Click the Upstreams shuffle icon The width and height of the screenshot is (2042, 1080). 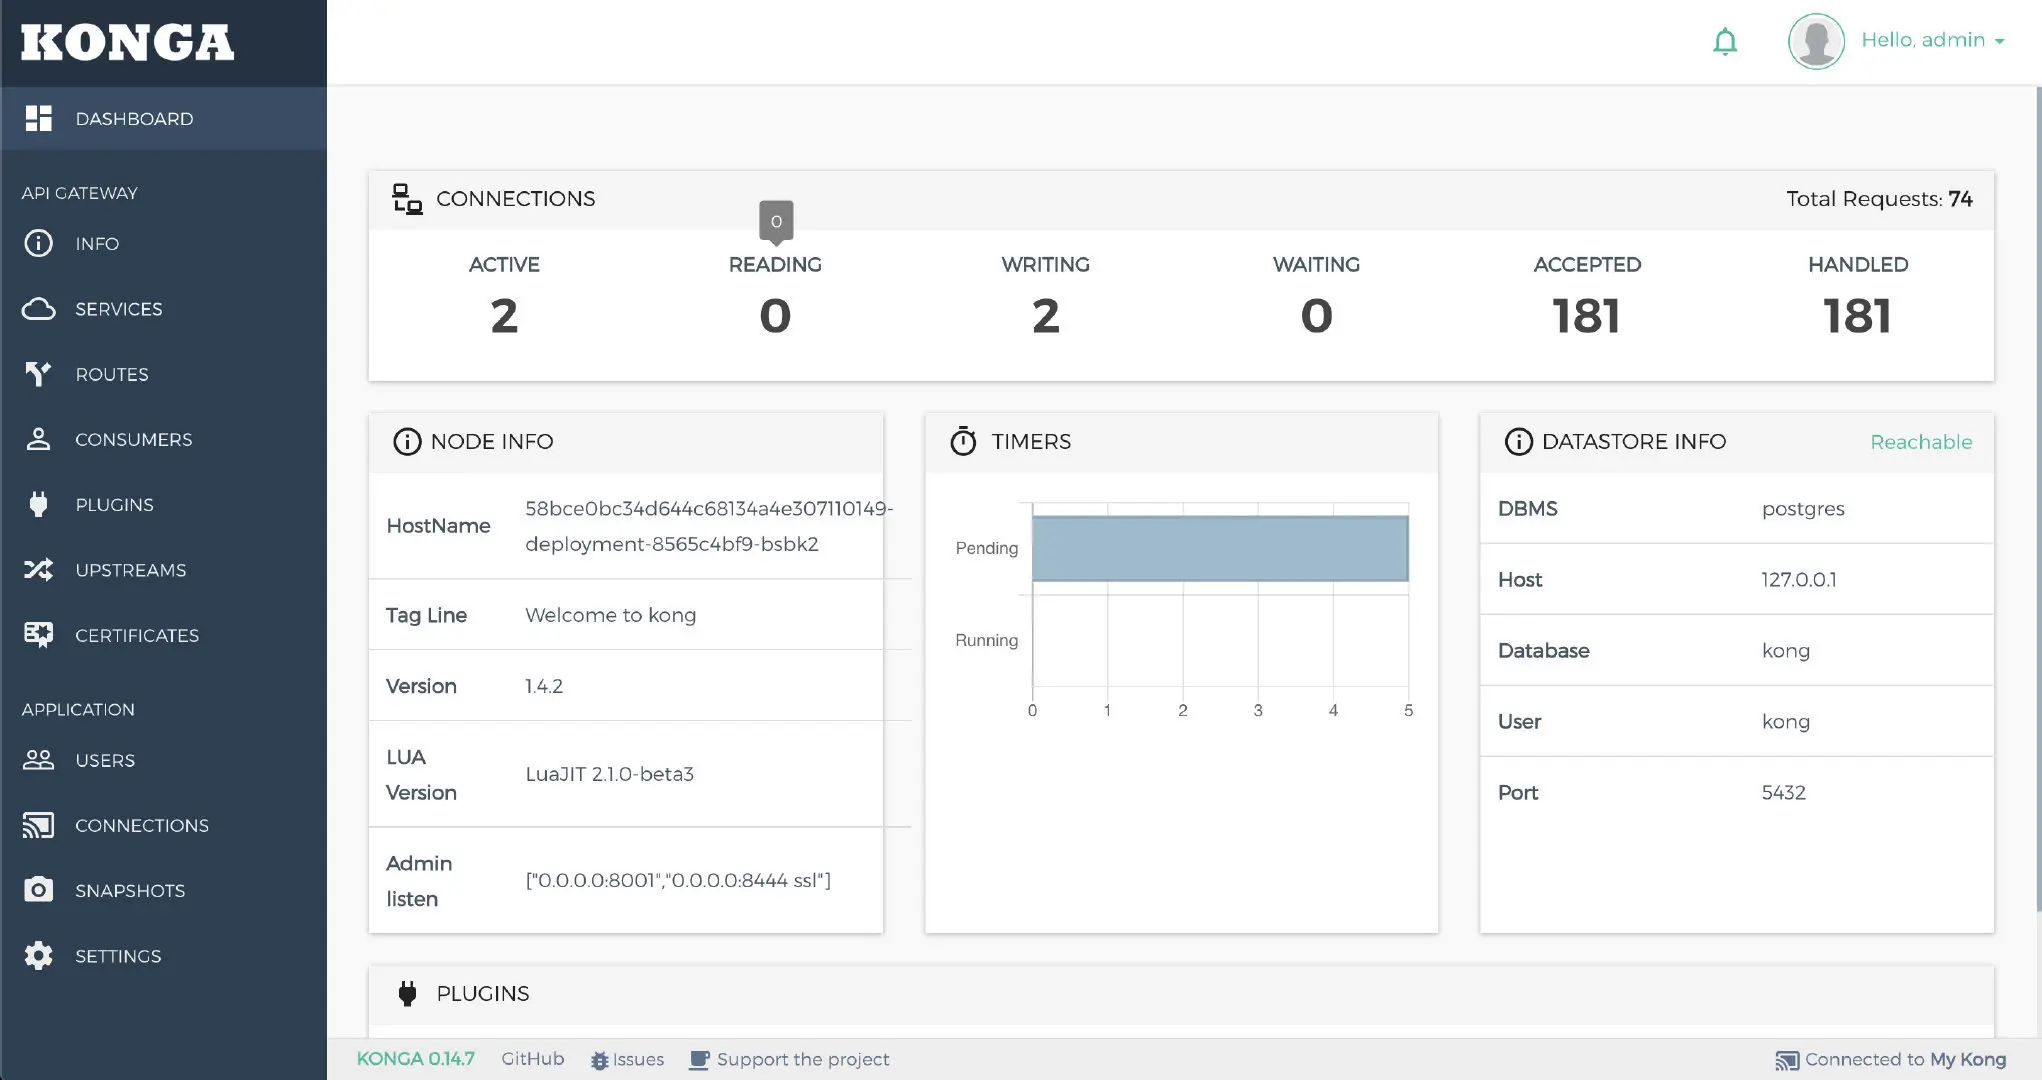[x=38, y=570]
